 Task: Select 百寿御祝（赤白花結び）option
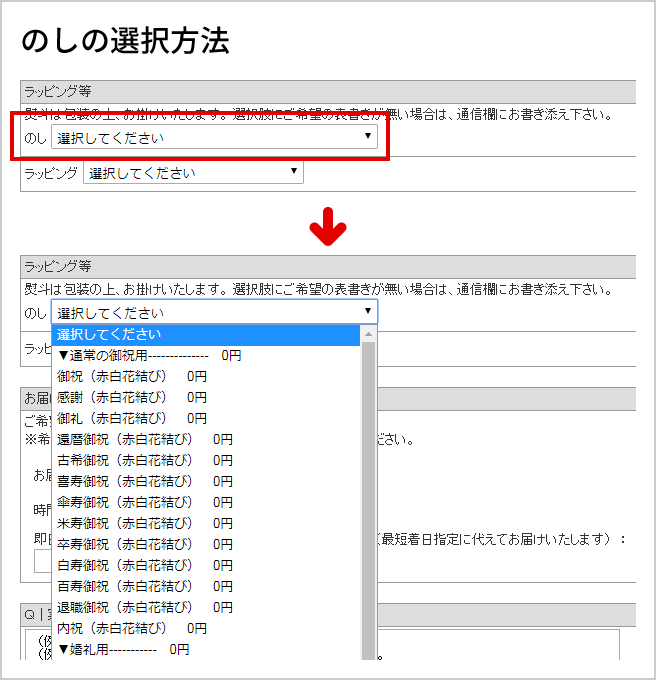206,586
